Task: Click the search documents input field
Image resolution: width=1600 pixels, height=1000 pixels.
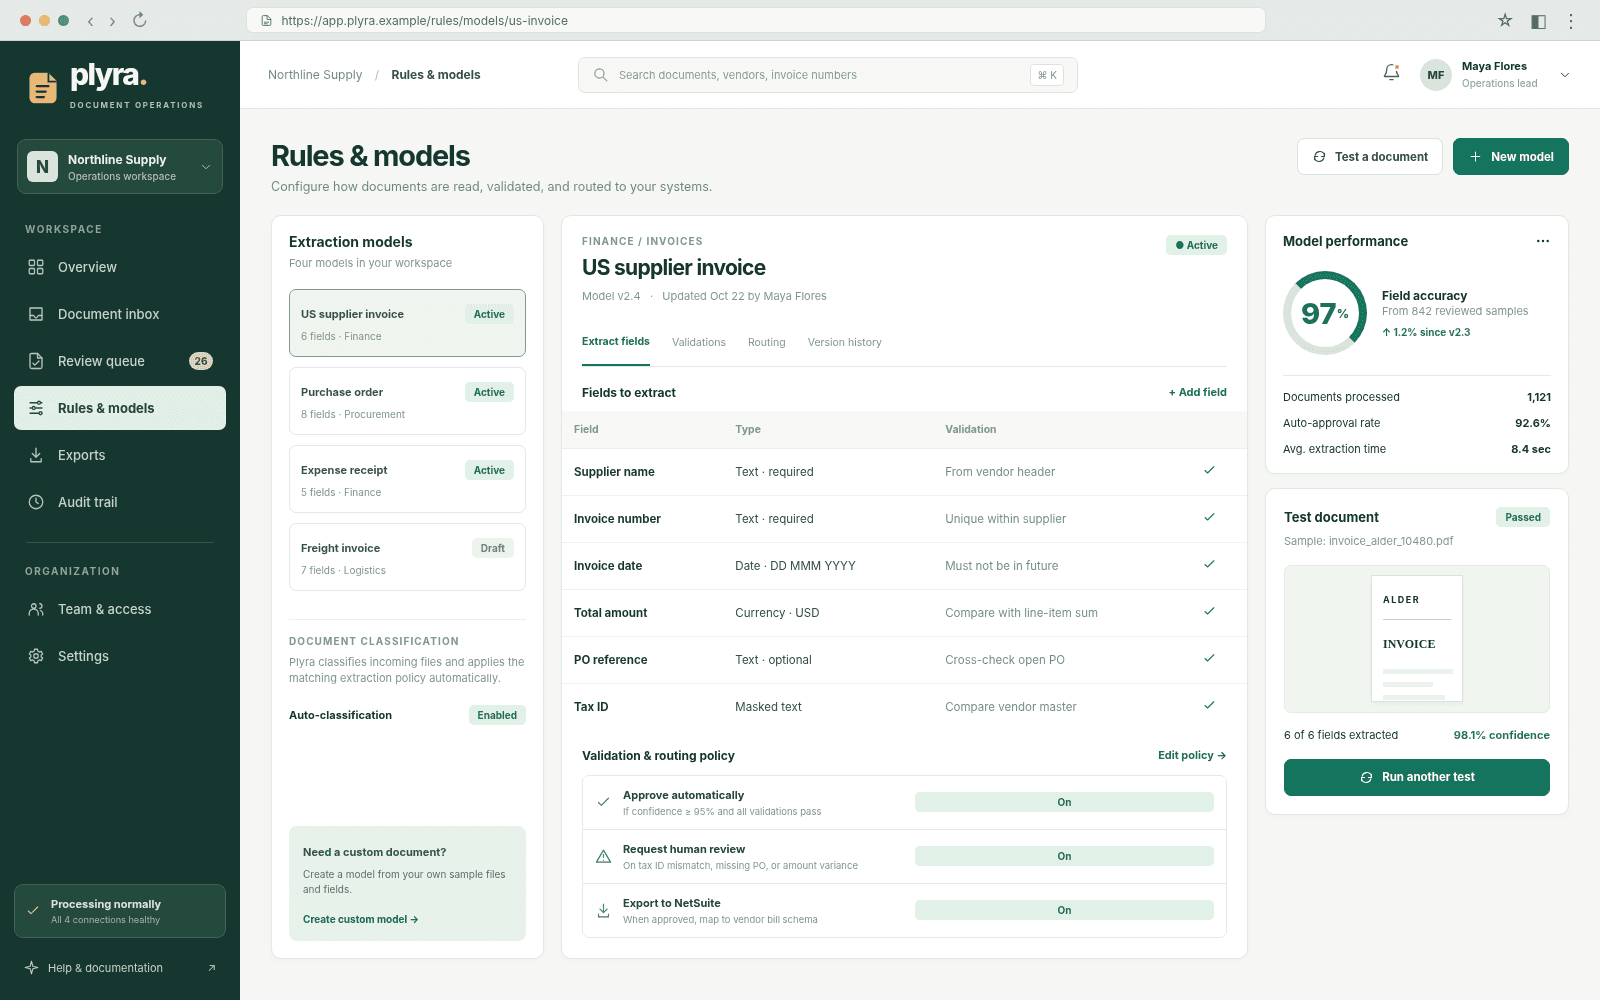Action: pos(828,75)
